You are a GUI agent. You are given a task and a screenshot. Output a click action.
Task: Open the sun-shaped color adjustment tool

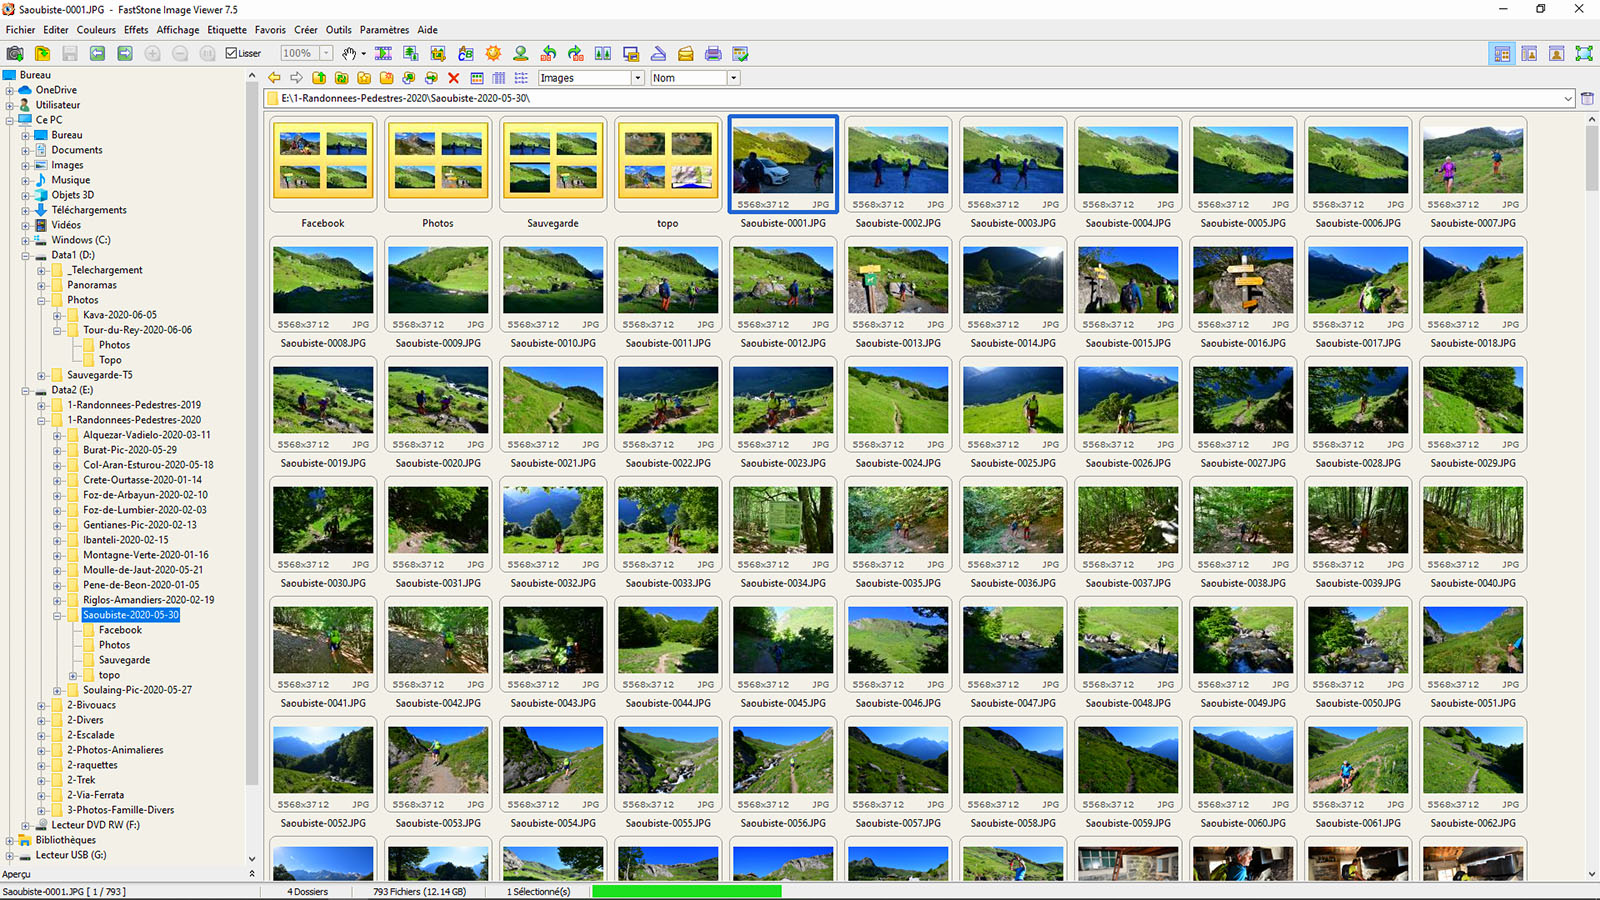[x=493, y=53]
